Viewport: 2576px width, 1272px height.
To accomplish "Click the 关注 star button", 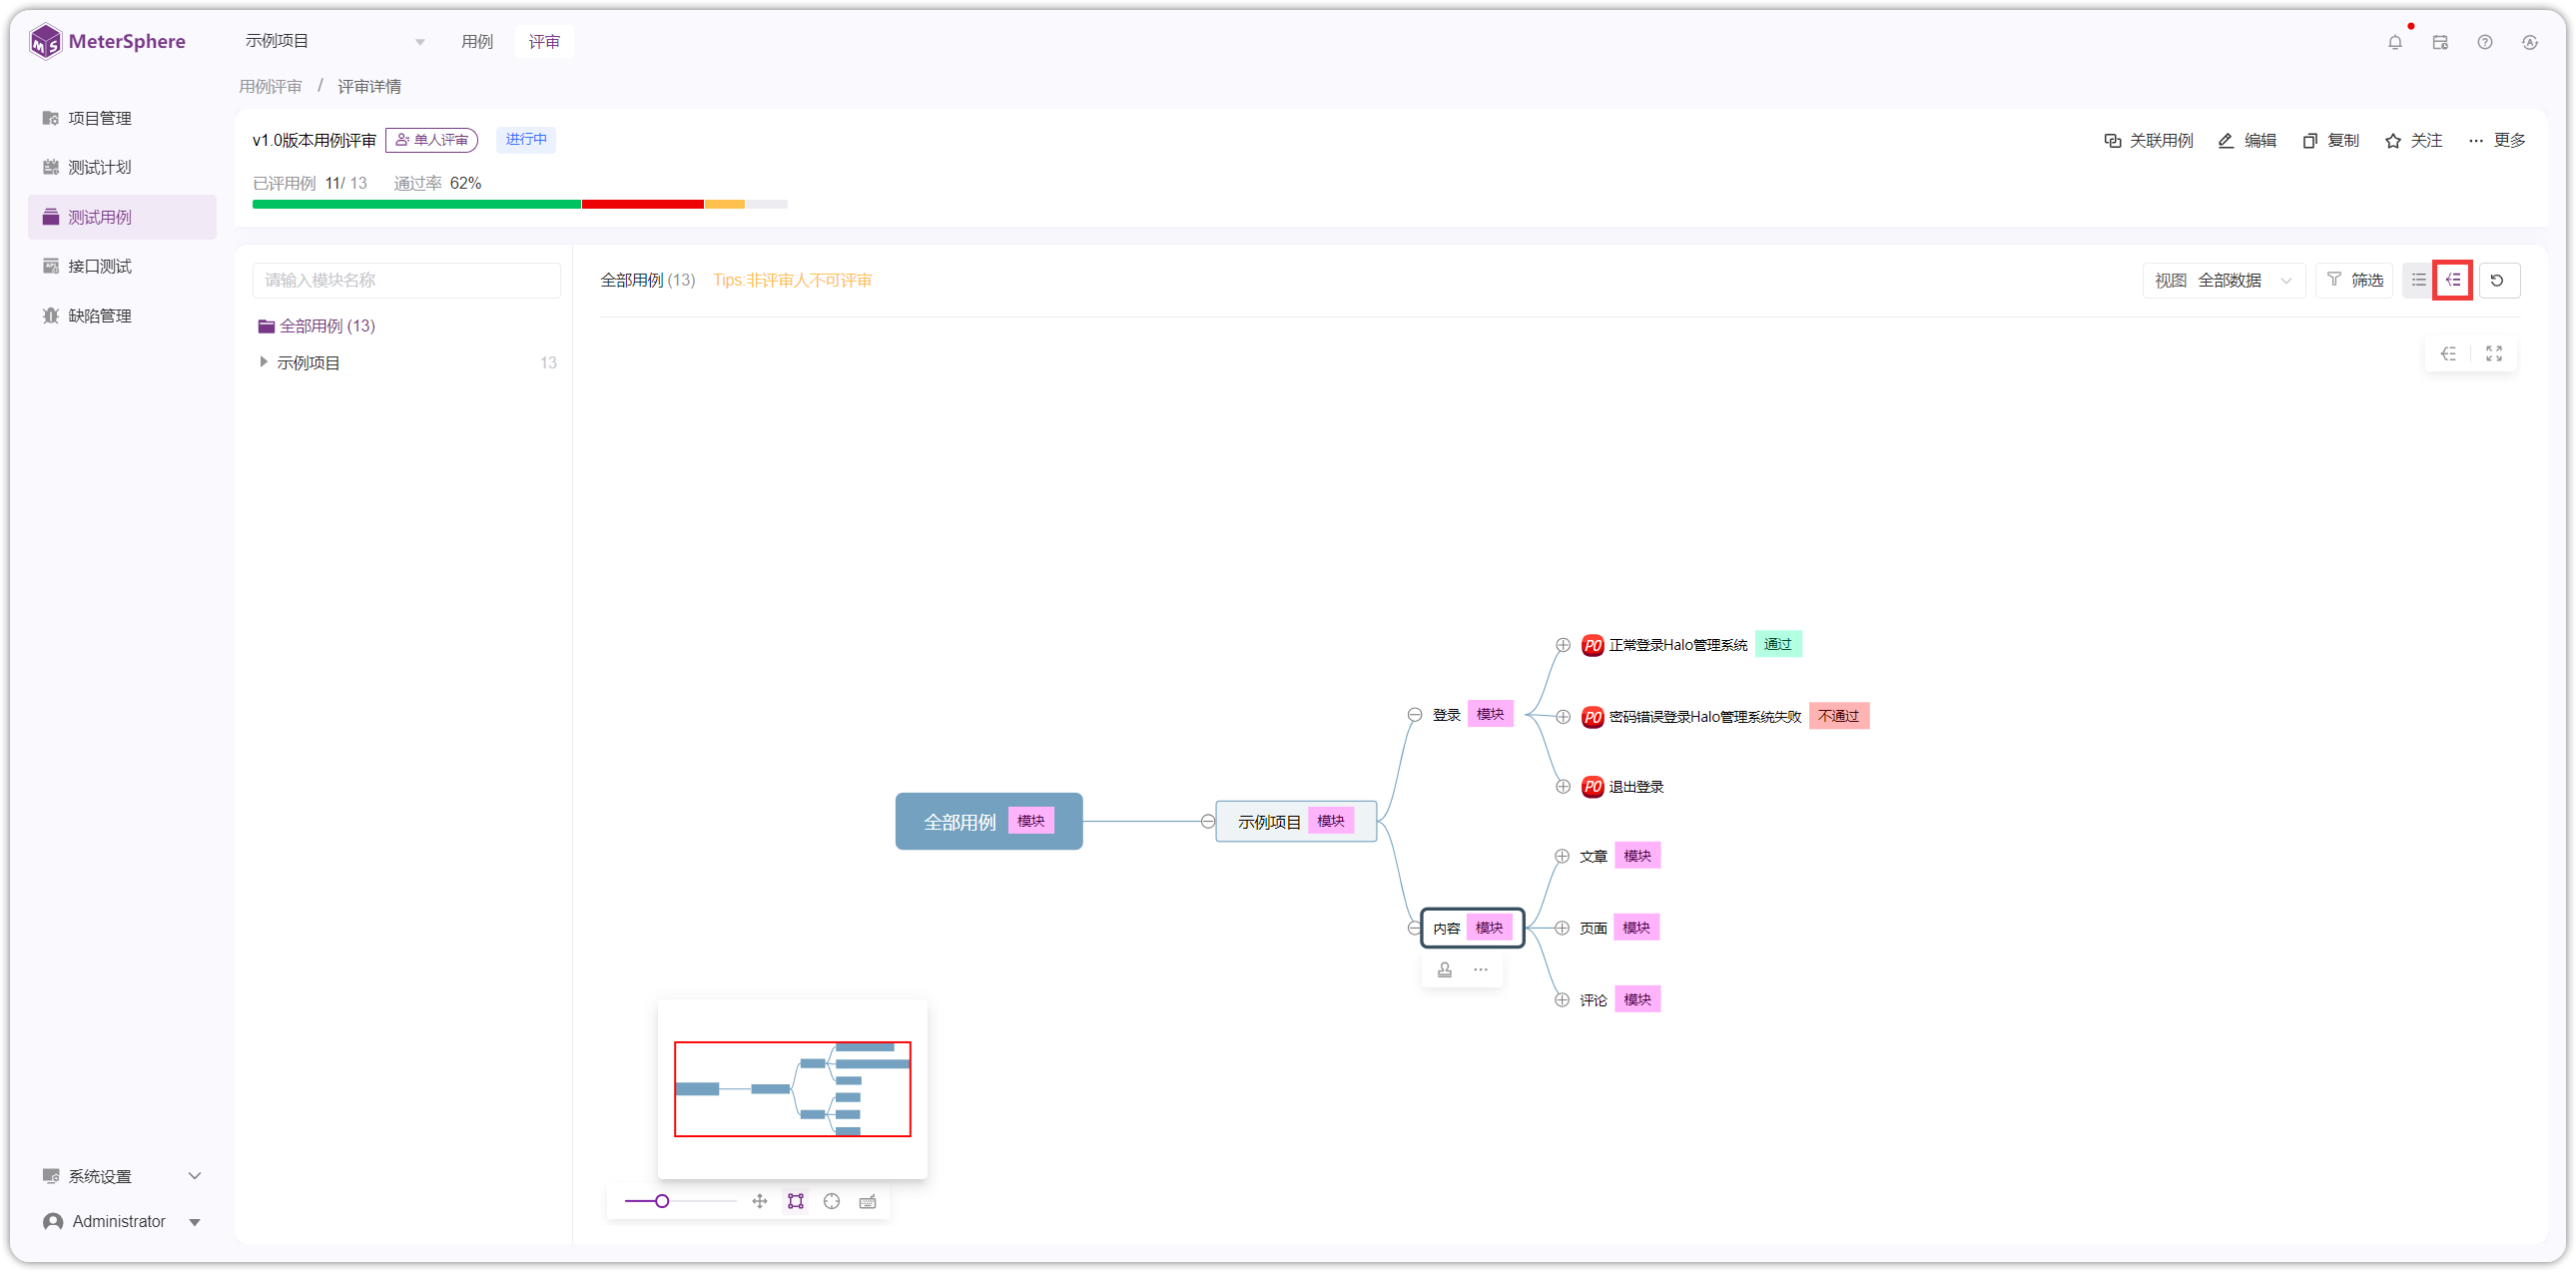I will click(x=2413, y=140).
